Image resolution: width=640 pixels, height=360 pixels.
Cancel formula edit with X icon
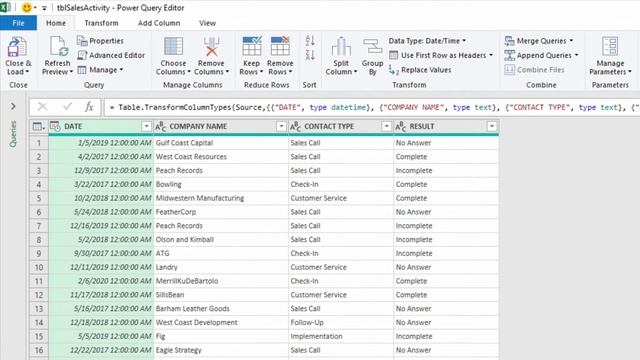tap(42, 107)
